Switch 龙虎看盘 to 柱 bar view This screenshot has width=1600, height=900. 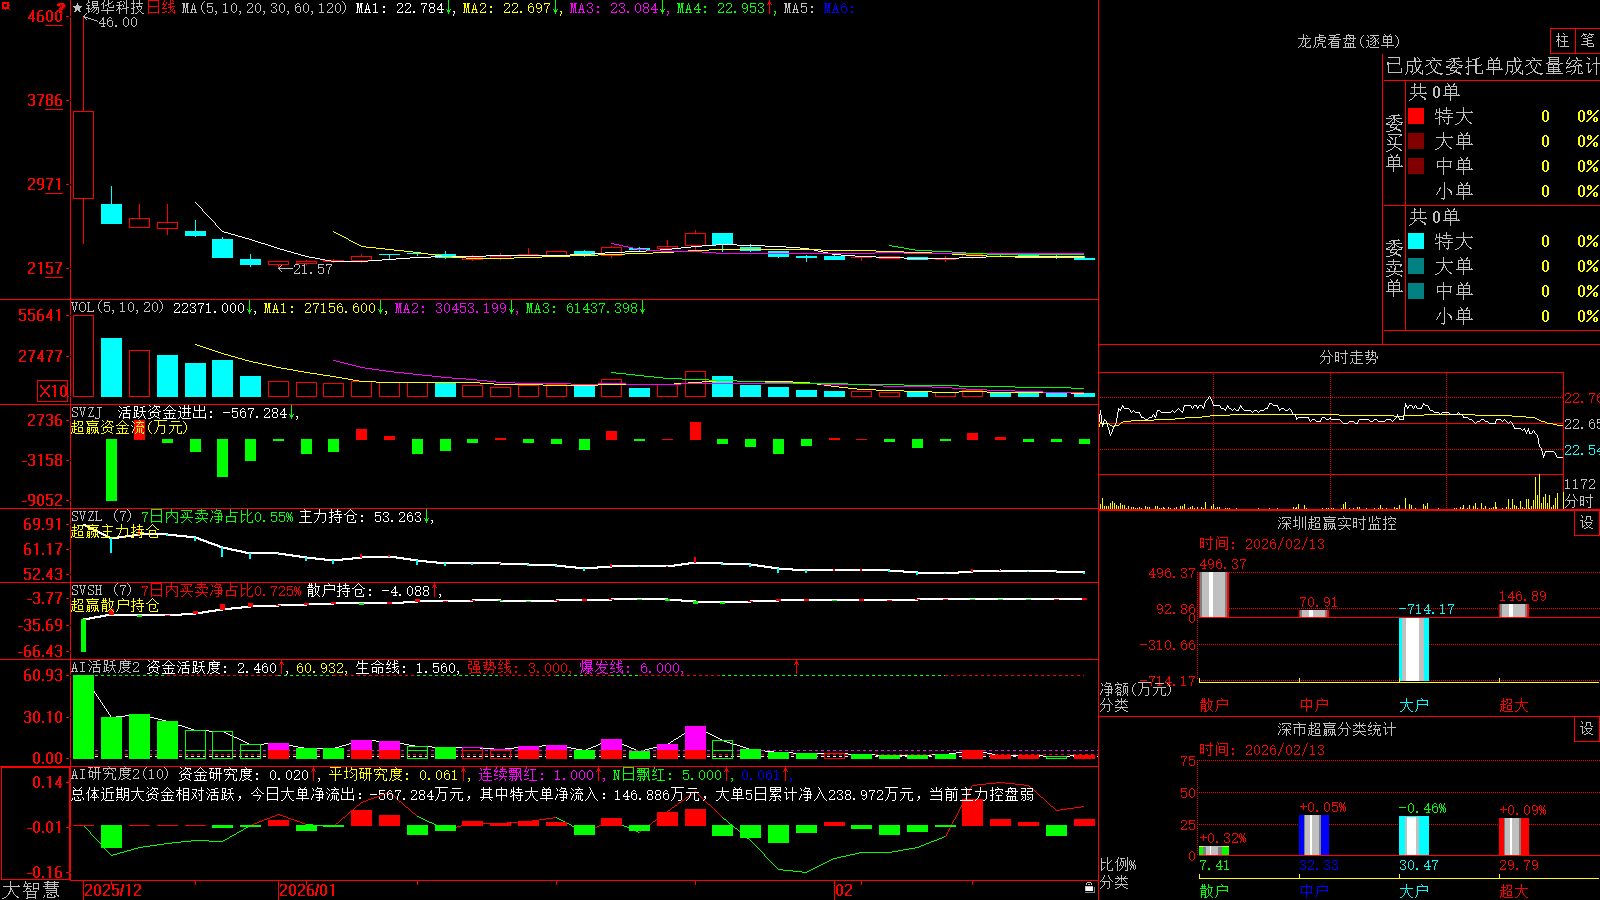coord(1562,40)
